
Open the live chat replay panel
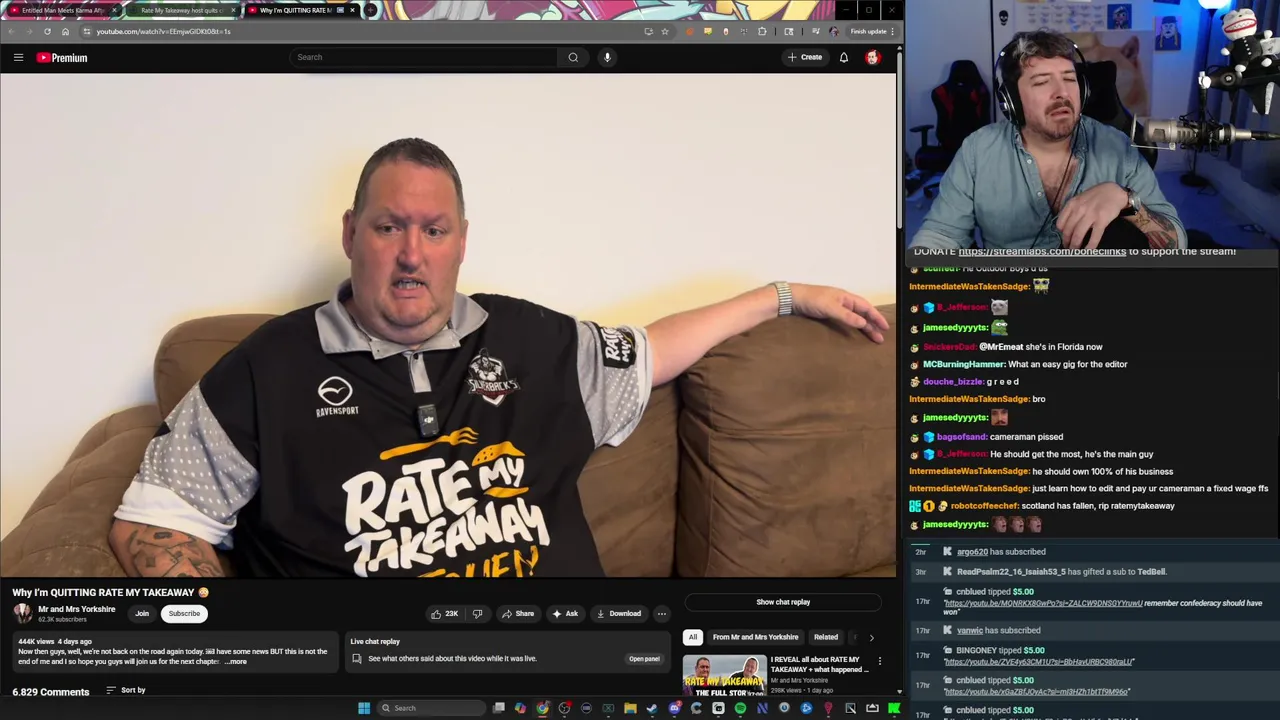pos(644,659)
